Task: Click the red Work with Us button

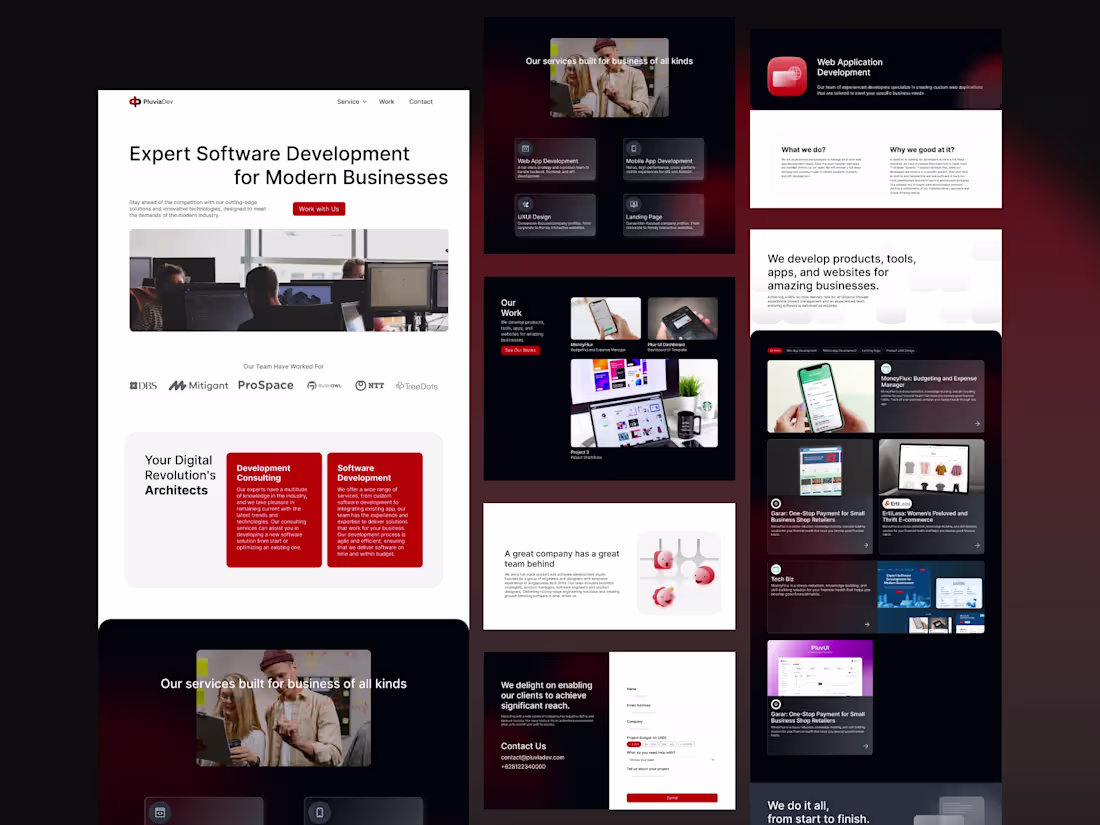Action: 319,209
